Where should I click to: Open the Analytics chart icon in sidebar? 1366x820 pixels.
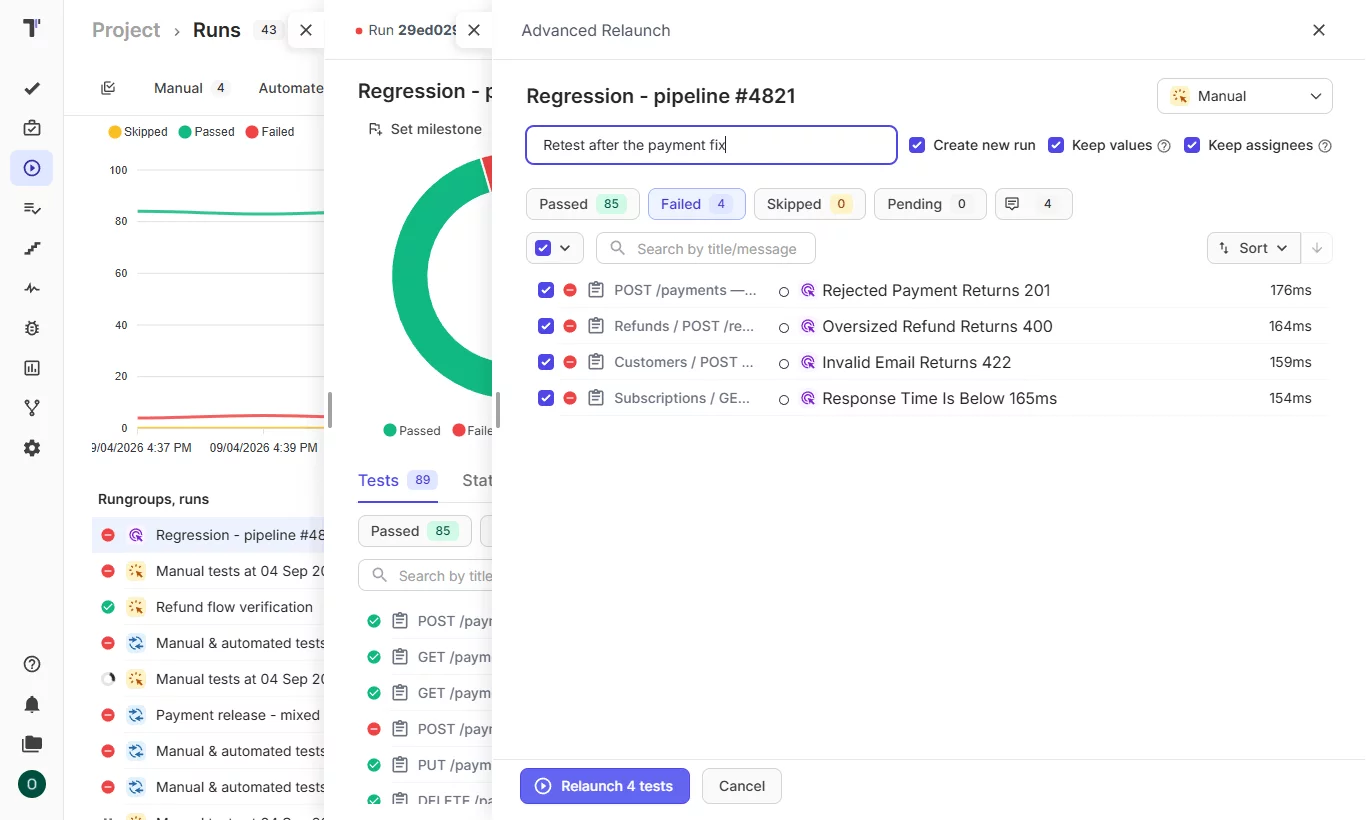click(32, 368)
